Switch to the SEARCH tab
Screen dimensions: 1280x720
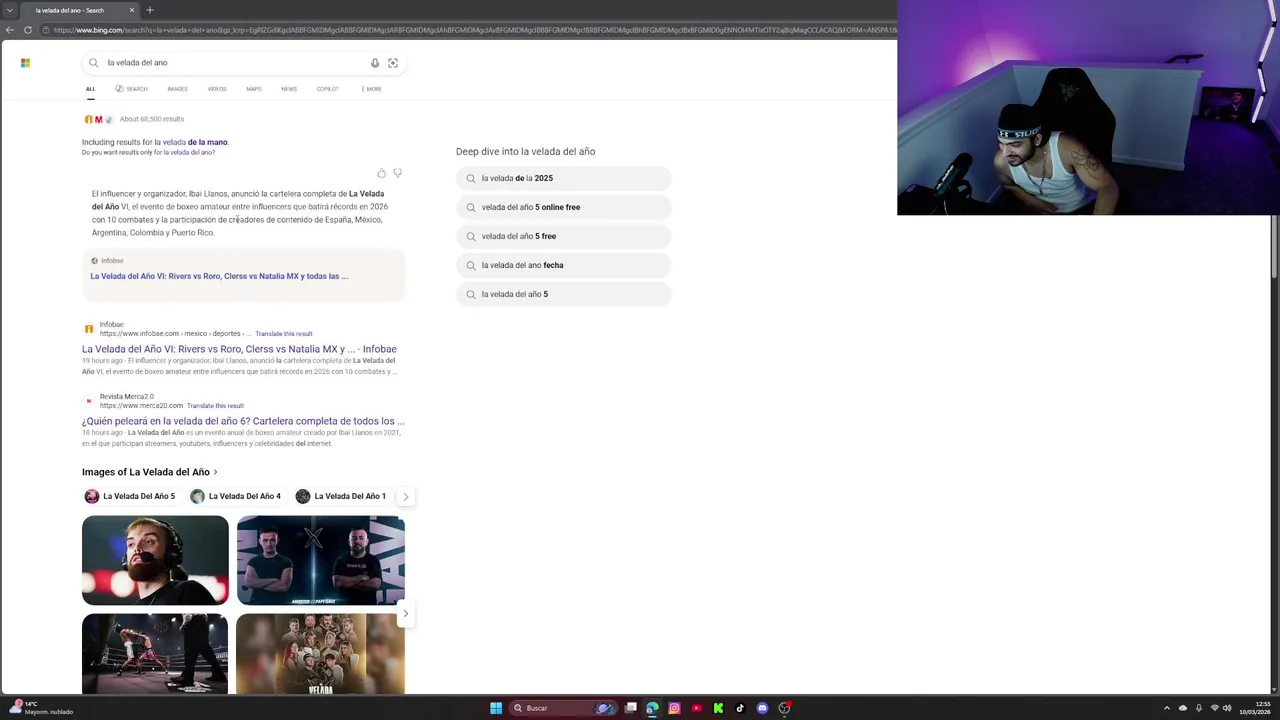coord(131,89)
